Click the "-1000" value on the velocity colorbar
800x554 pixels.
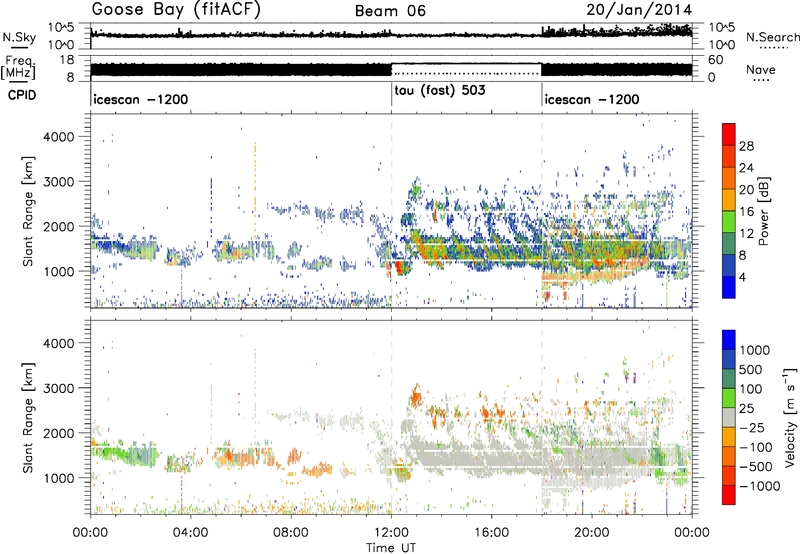[x=759, y=486]
